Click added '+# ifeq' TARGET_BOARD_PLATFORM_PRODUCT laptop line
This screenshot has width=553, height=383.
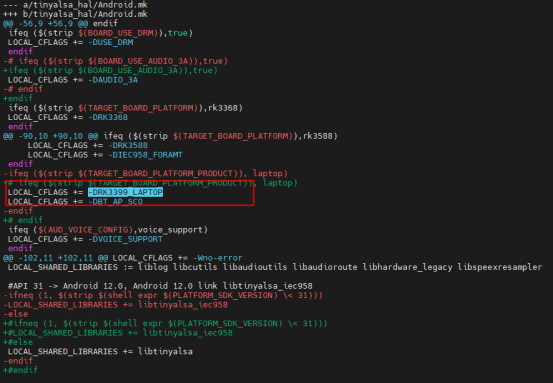click(x=151, y=183)
